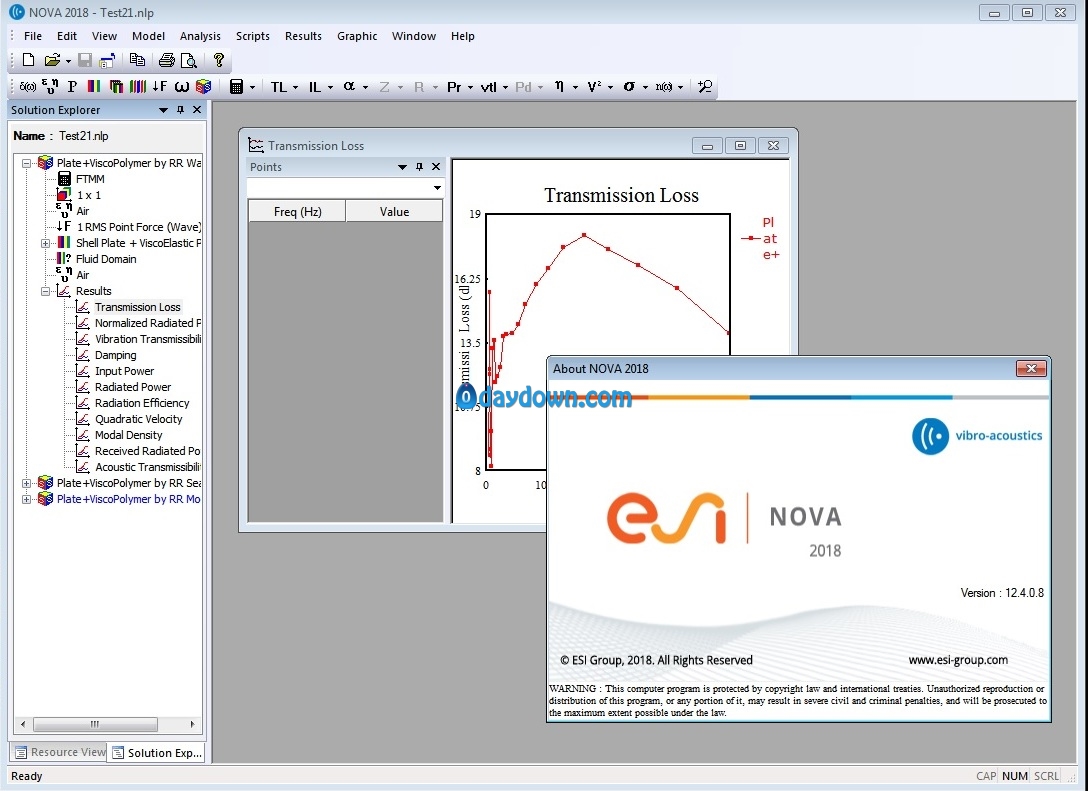Open the dropdown arrow beside the Open icon

coord(68,61)
